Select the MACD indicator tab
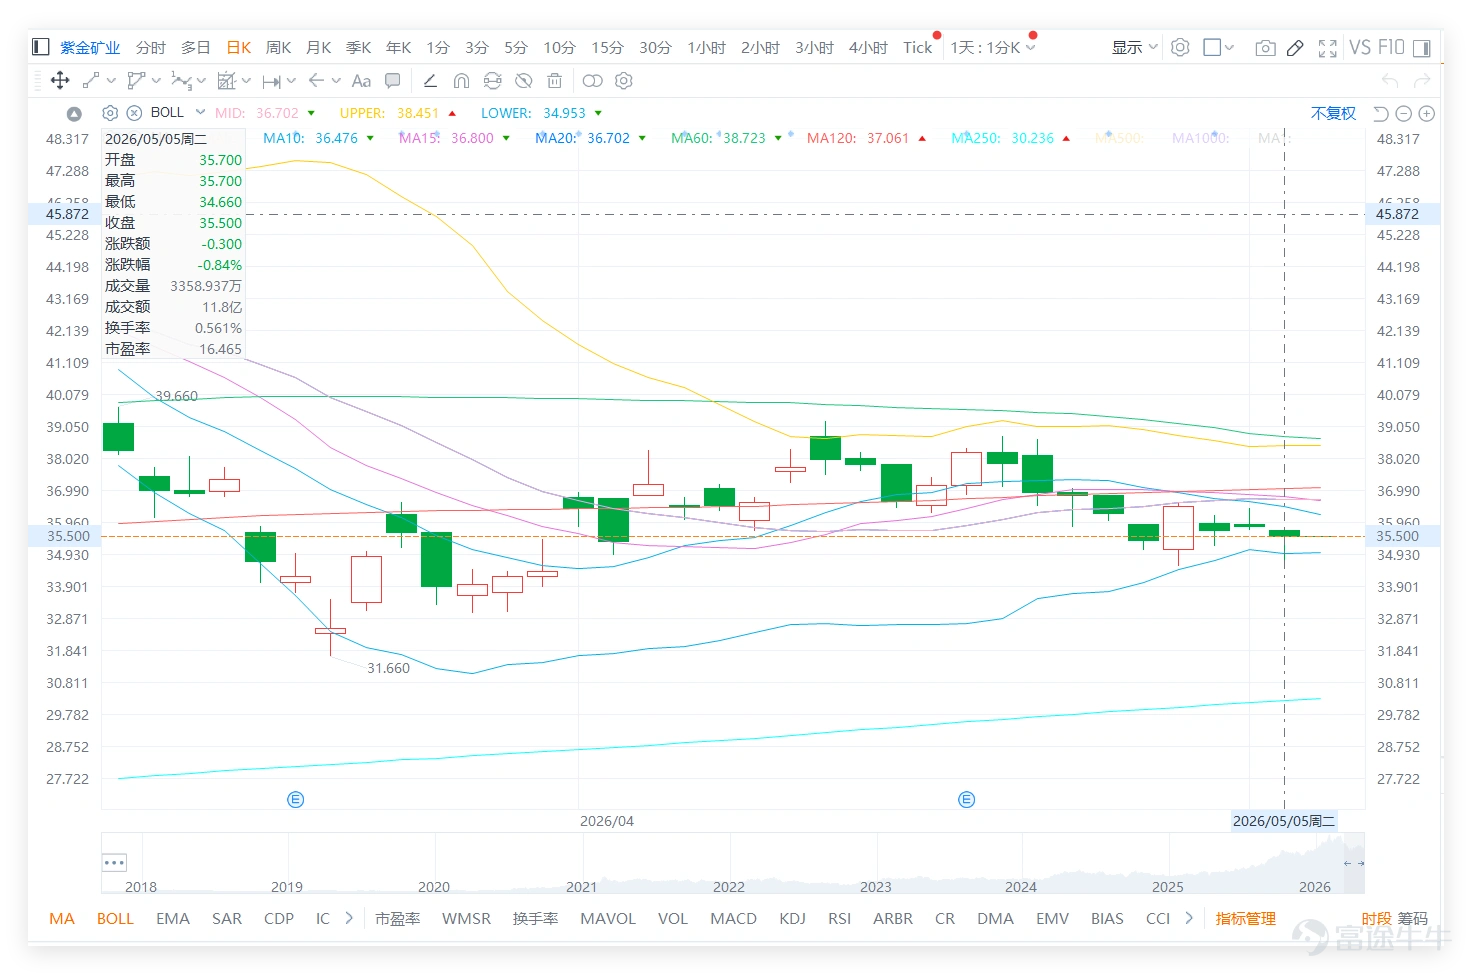This screenshot has width=1472, height=974. tap(733, 918)
